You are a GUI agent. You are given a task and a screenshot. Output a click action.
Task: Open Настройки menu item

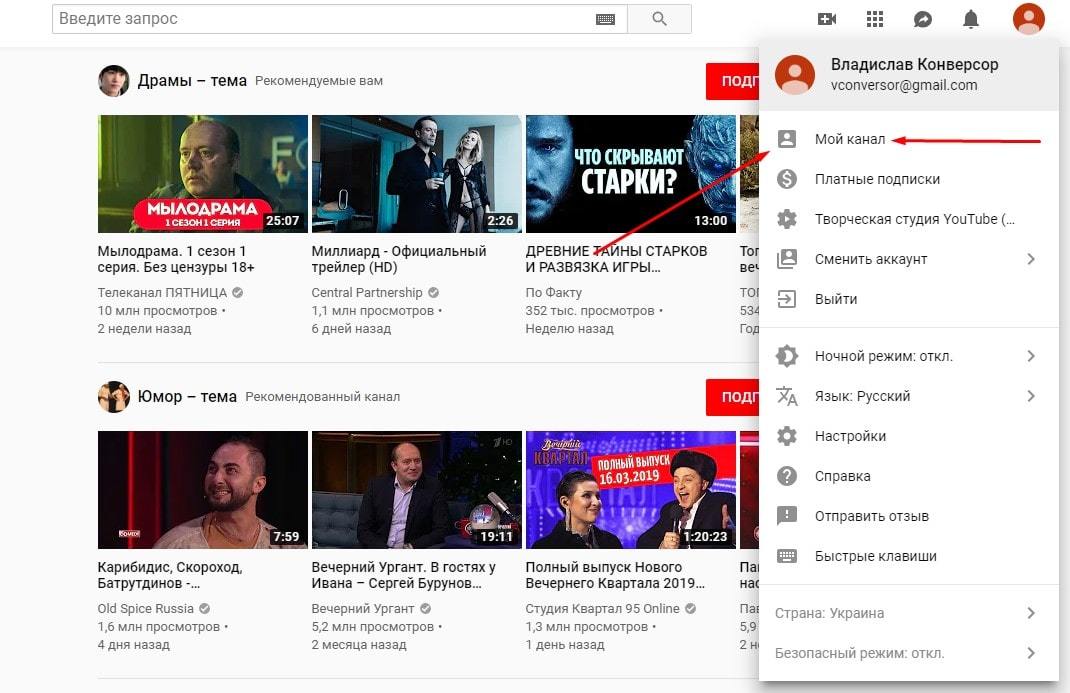click(x=909, y=436)
